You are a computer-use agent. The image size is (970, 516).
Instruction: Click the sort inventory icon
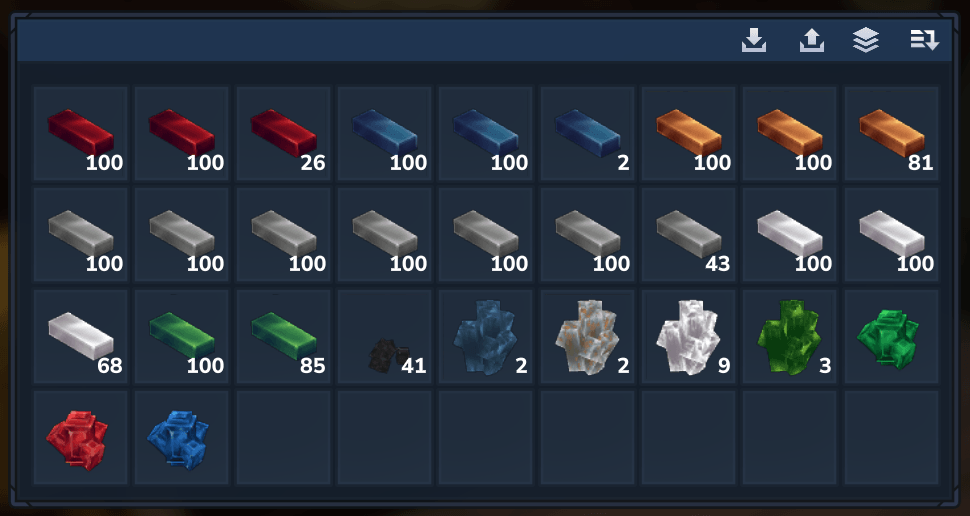[924, 40]
